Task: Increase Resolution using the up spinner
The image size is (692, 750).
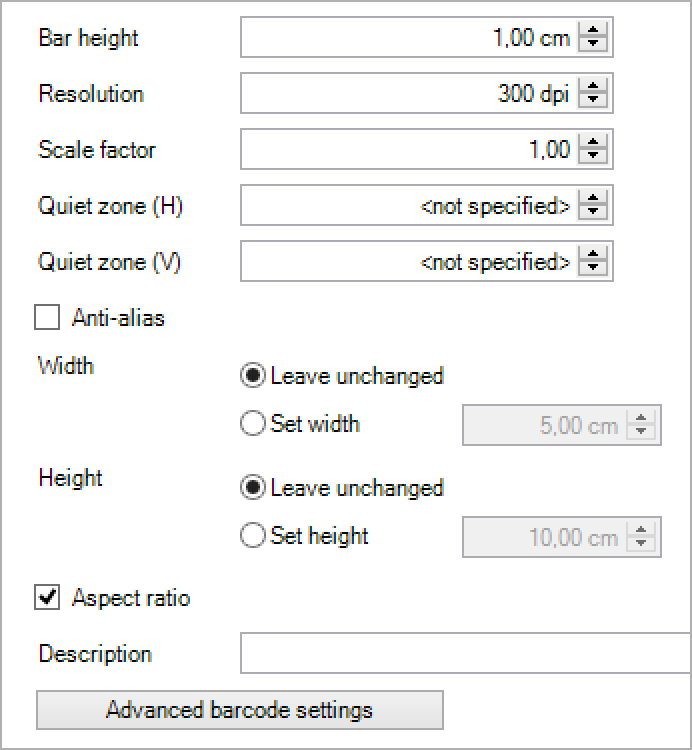Action: click(593, 86)
